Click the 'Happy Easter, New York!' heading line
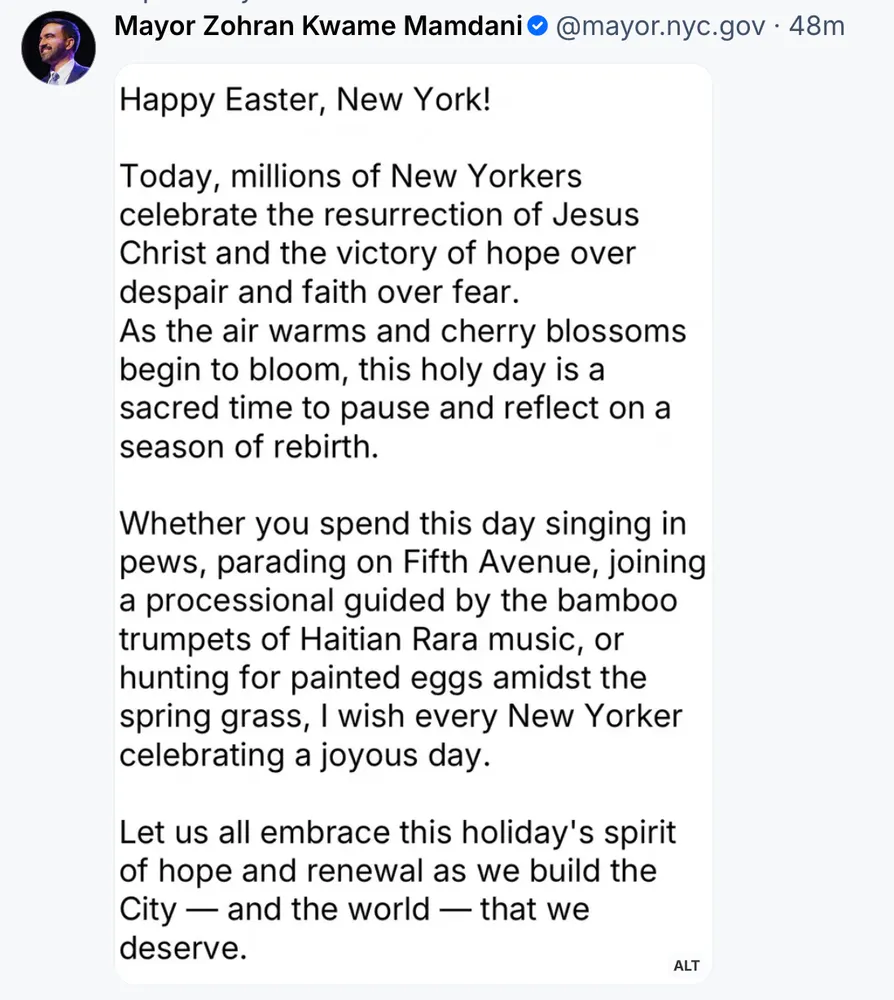This screenshot has width=894, height=1000. (305, 99)
